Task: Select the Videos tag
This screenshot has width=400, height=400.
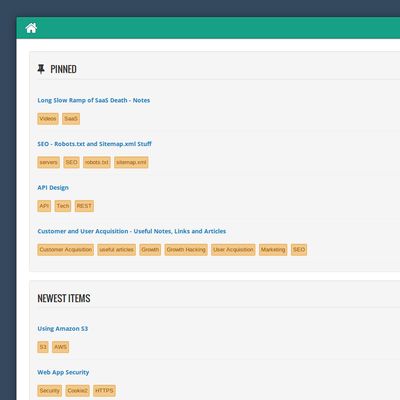Action: coord(48,119)
